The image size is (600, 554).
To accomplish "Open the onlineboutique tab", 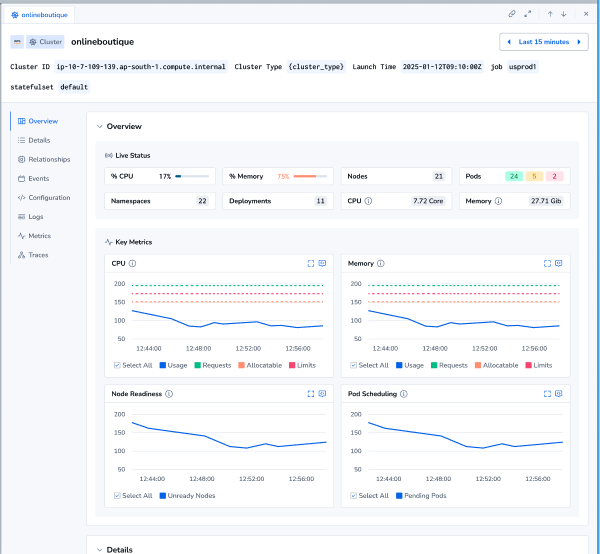I will (39, 15).
